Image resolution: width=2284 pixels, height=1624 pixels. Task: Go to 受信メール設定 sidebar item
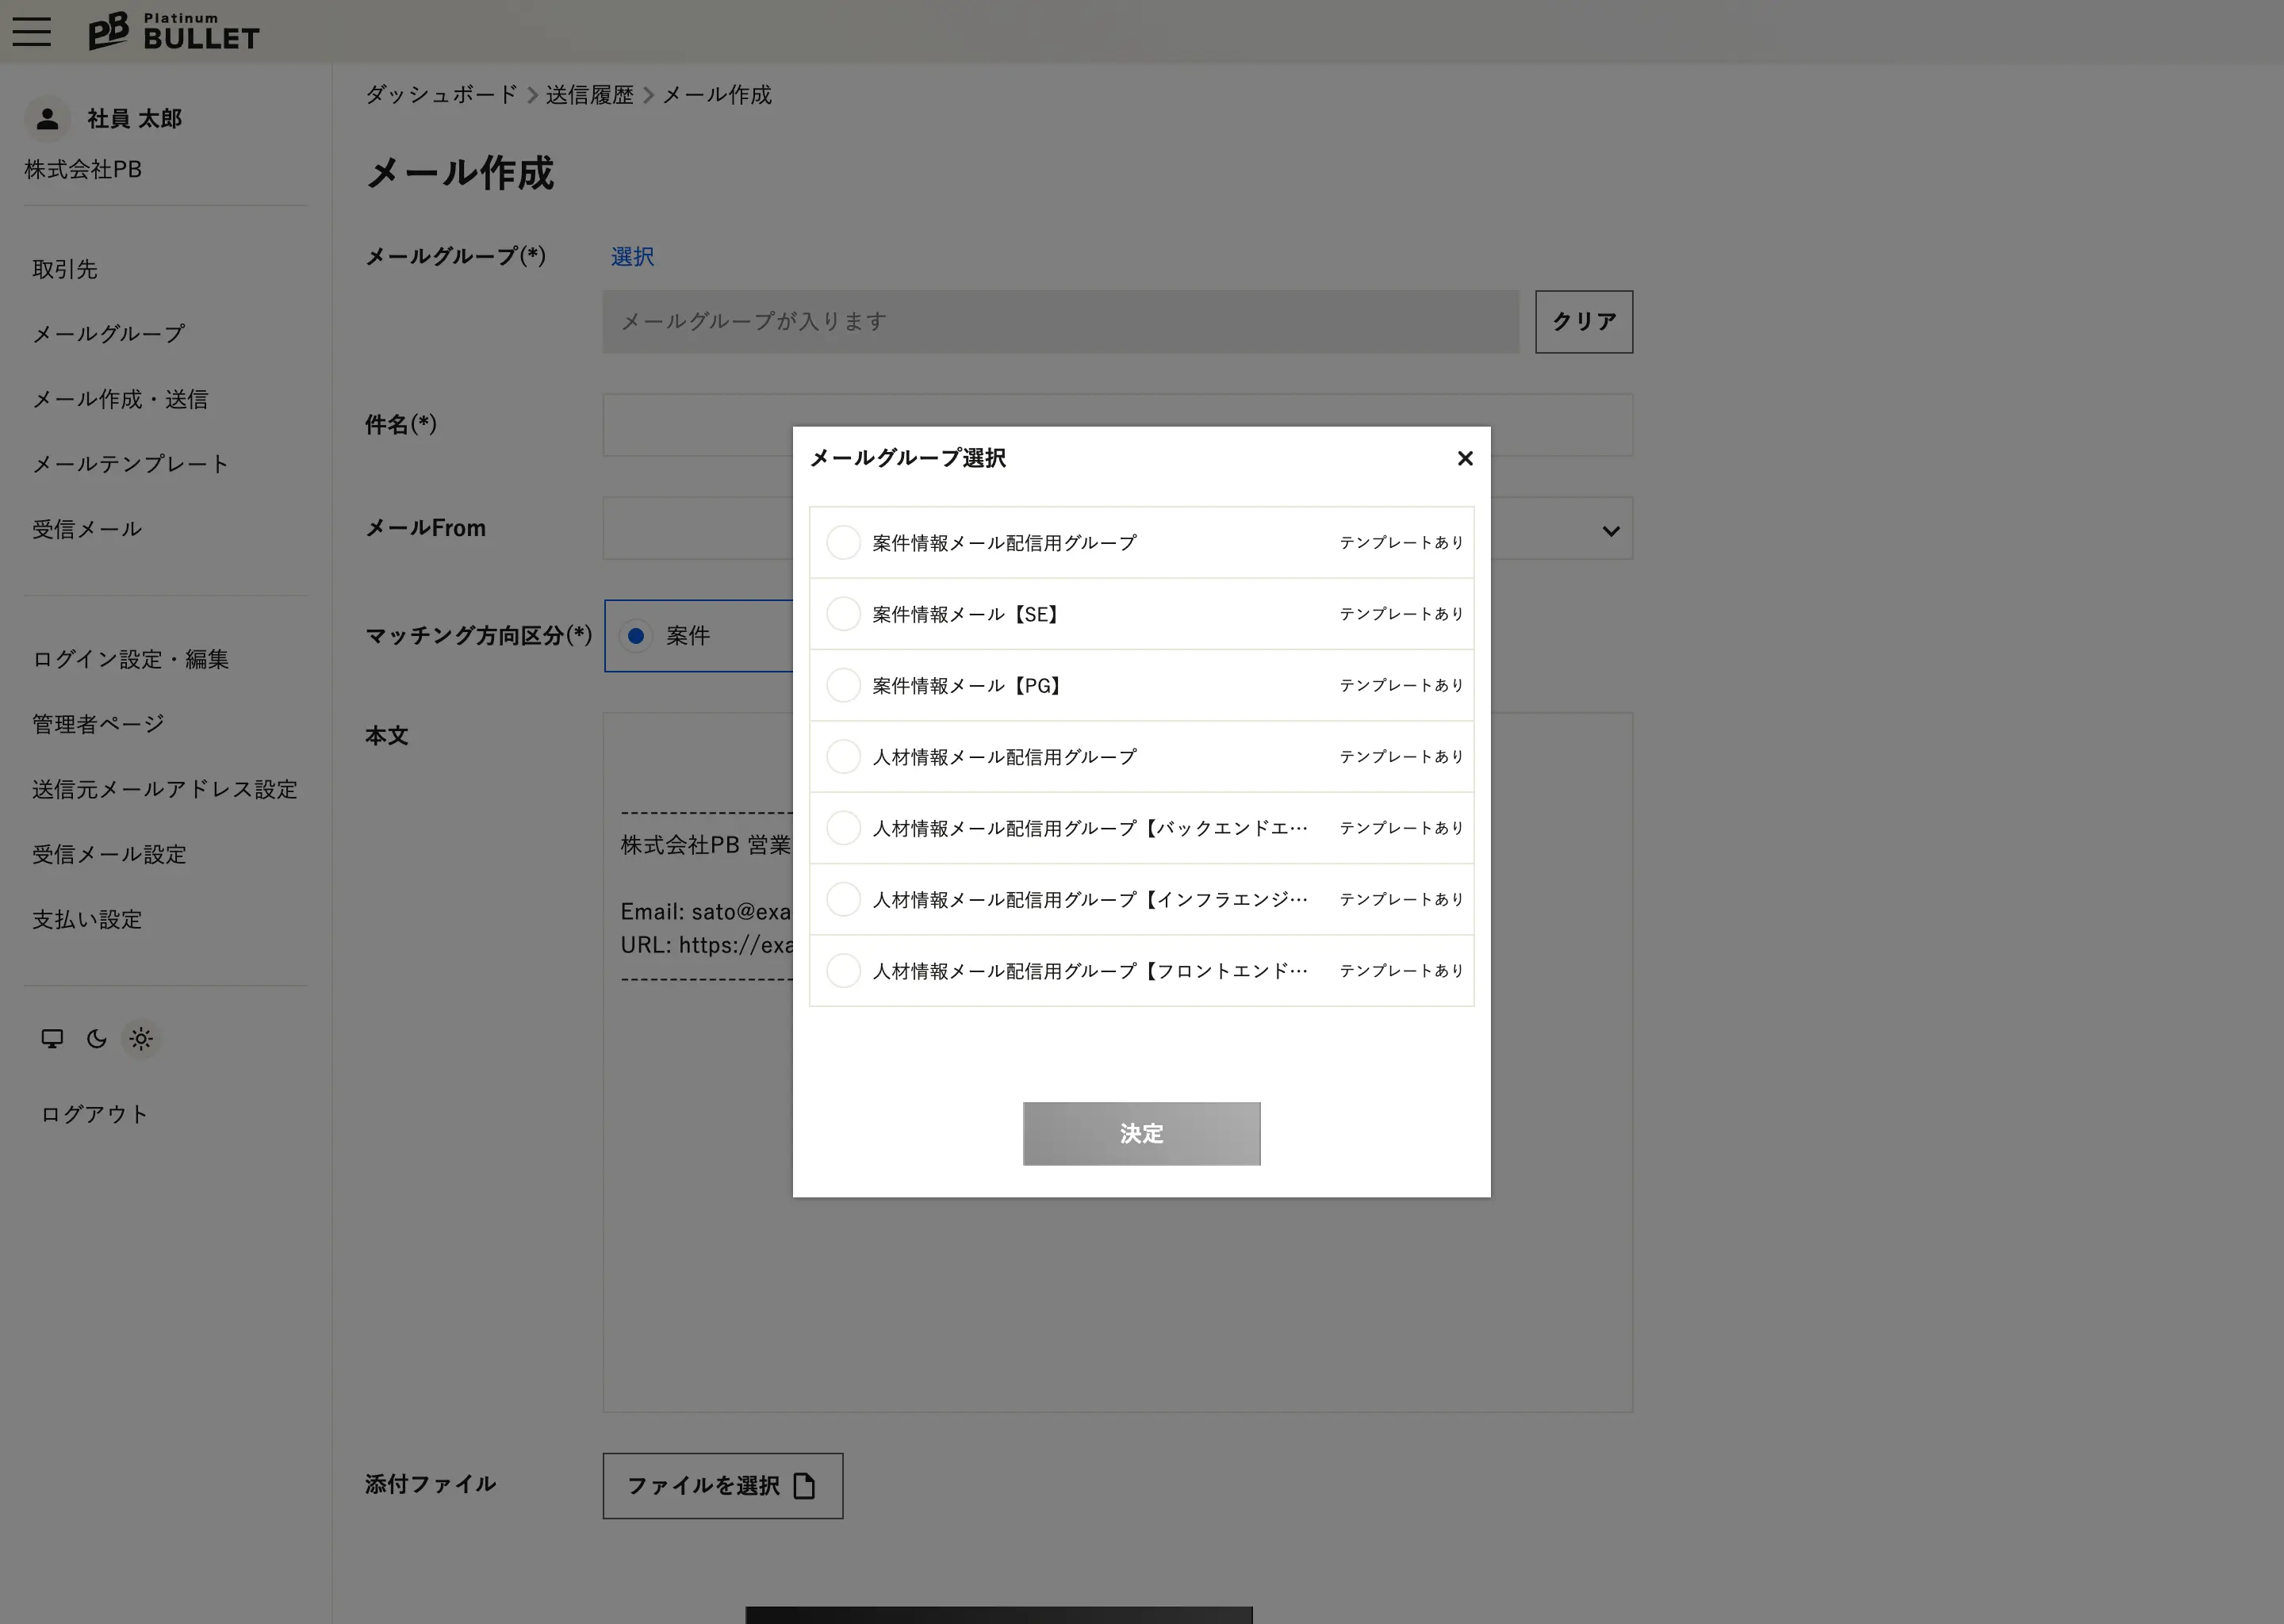[109, 854]
